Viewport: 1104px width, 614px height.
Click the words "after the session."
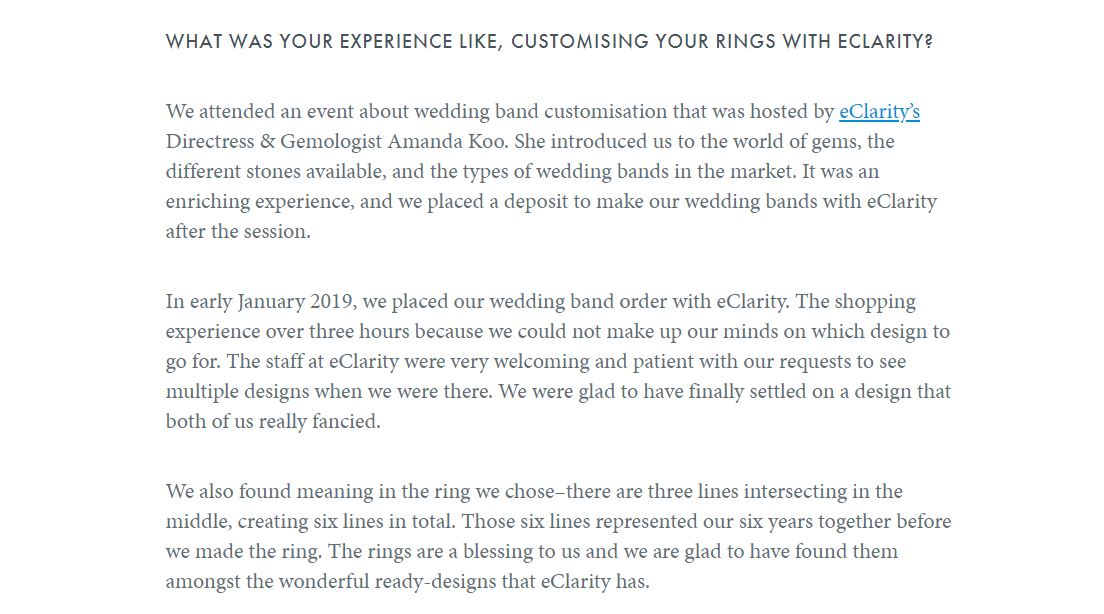[x=238, y=232]
